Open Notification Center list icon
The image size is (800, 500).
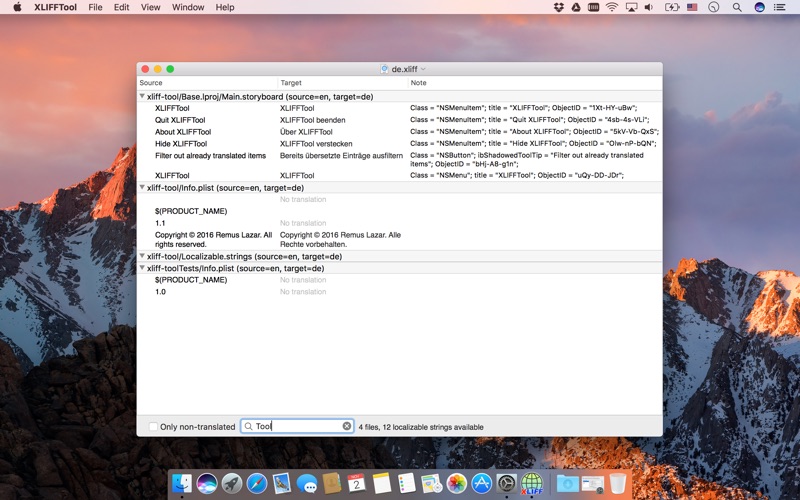(x=779, y=7)
